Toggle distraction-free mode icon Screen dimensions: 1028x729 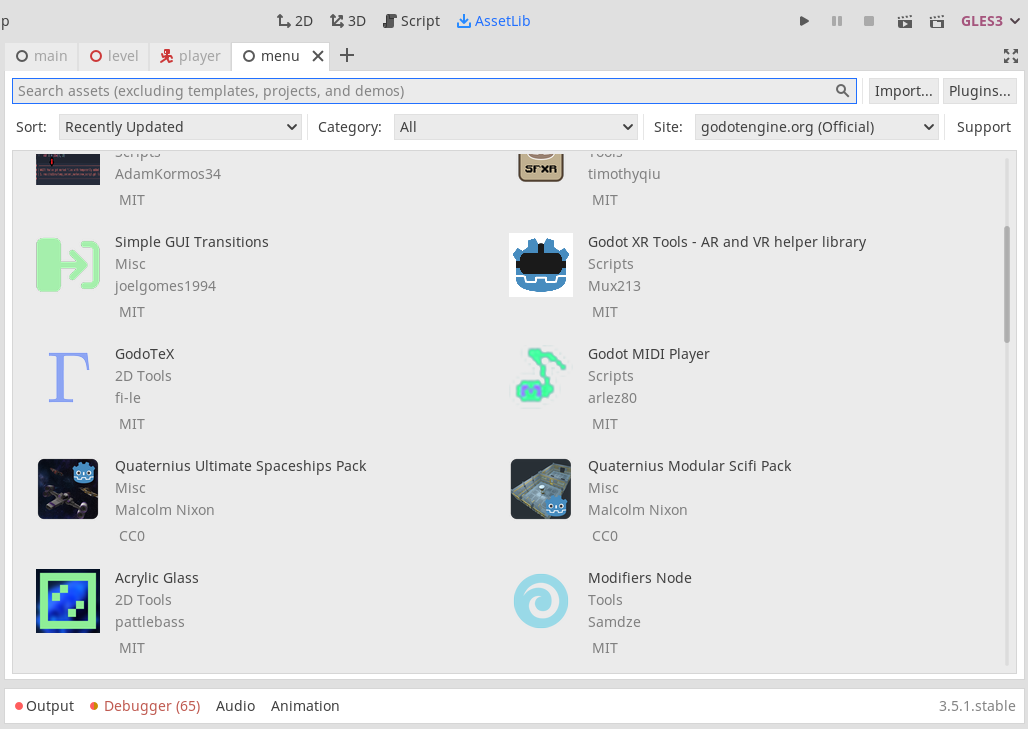1011,56
